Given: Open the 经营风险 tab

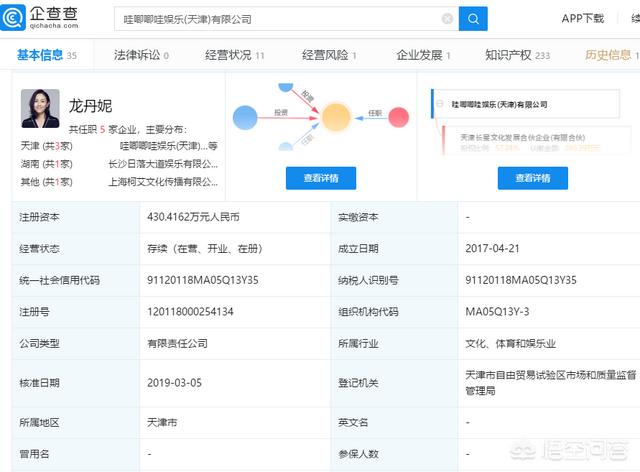Looking at the screenshot, I should tap(329, 55).
